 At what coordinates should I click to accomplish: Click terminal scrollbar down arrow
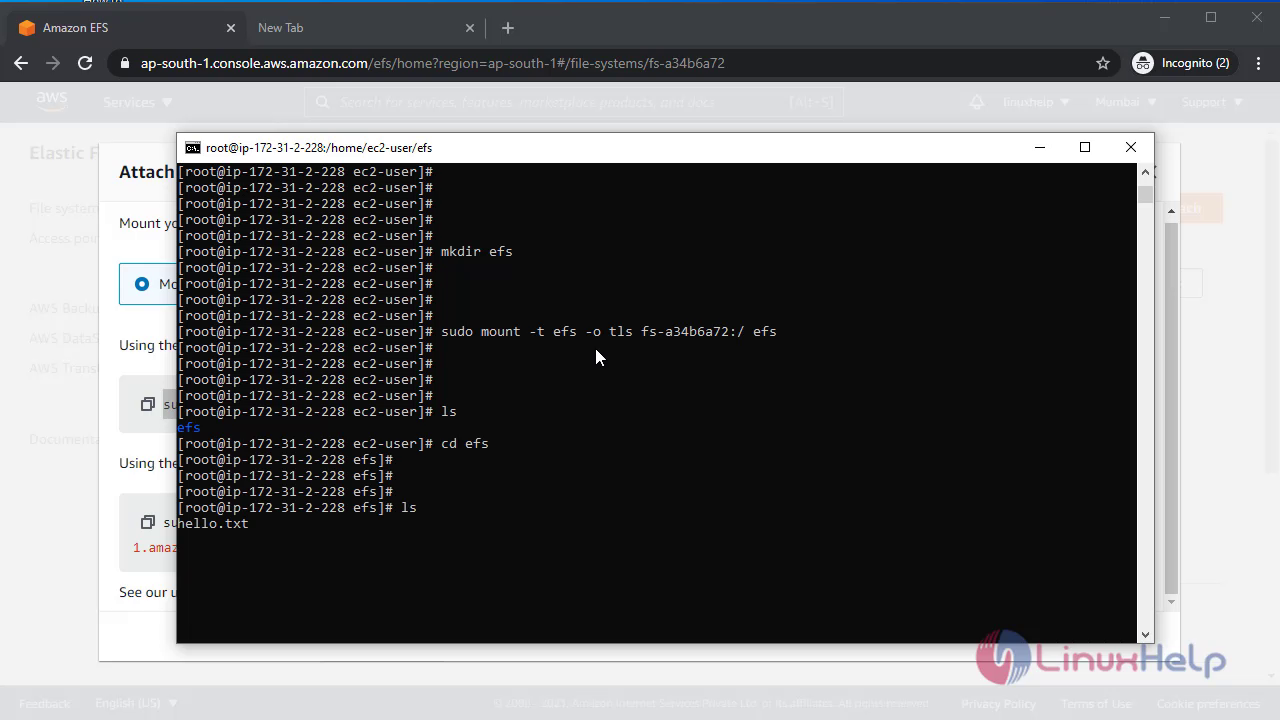pos(1145,634)
